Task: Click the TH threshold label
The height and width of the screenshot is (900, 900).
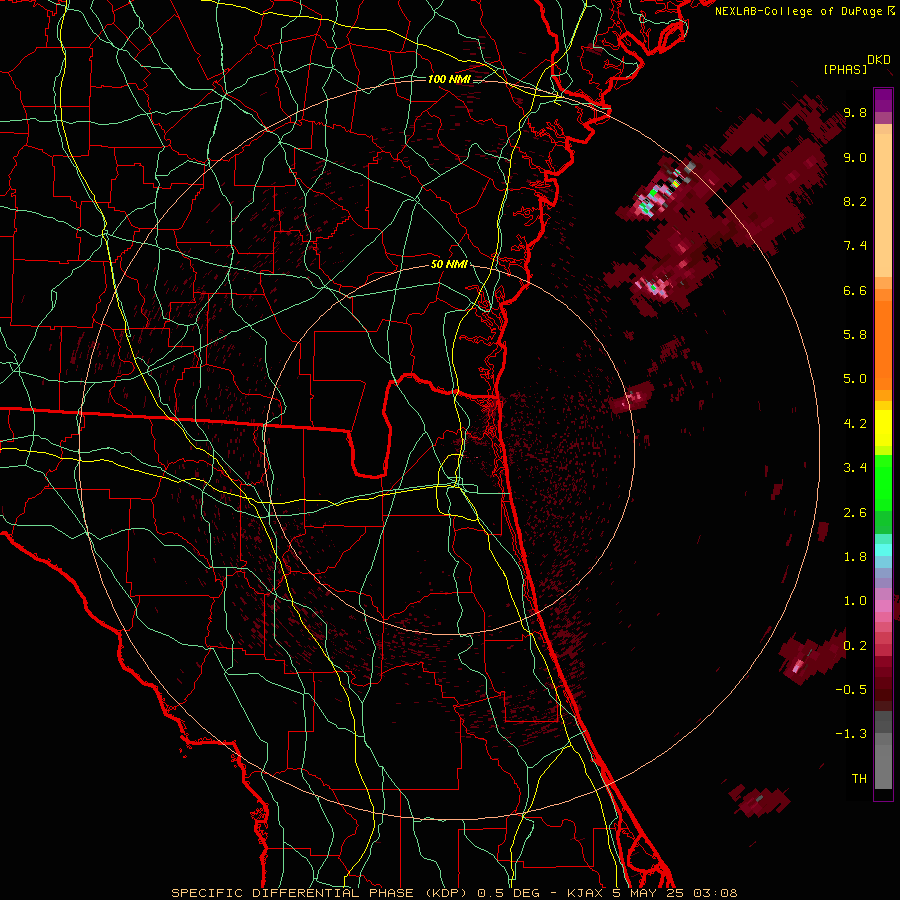Action: point(859,779)
